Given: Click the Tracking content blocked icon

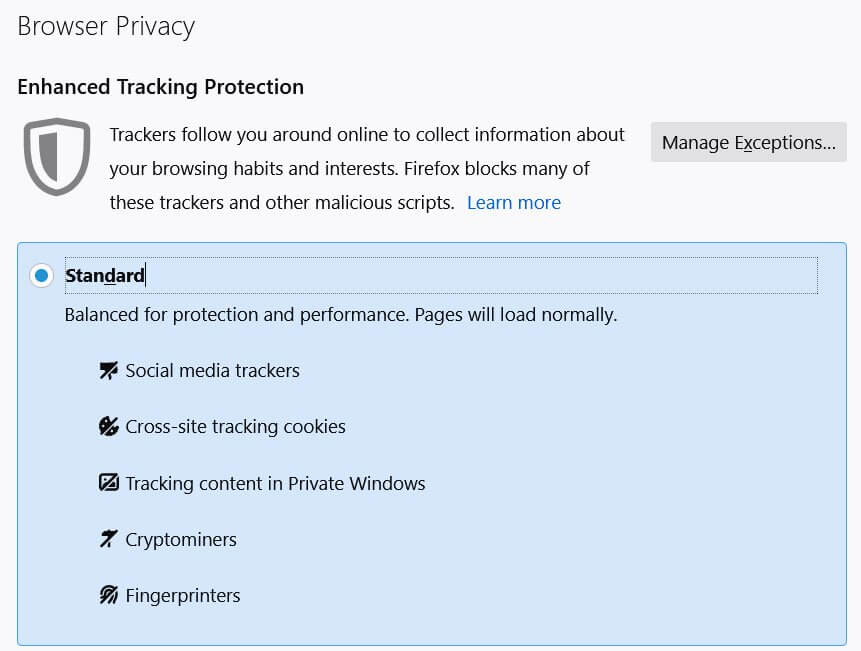Looking at the screenshot, I should pyautogui.click(x=109, y=483).
